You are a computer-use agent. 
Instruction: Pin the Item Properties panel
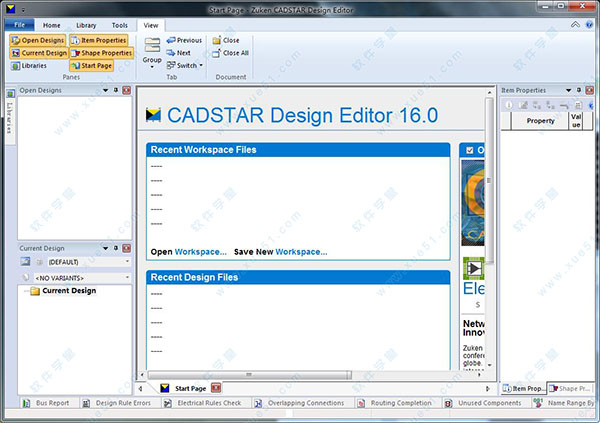point(579,90)
